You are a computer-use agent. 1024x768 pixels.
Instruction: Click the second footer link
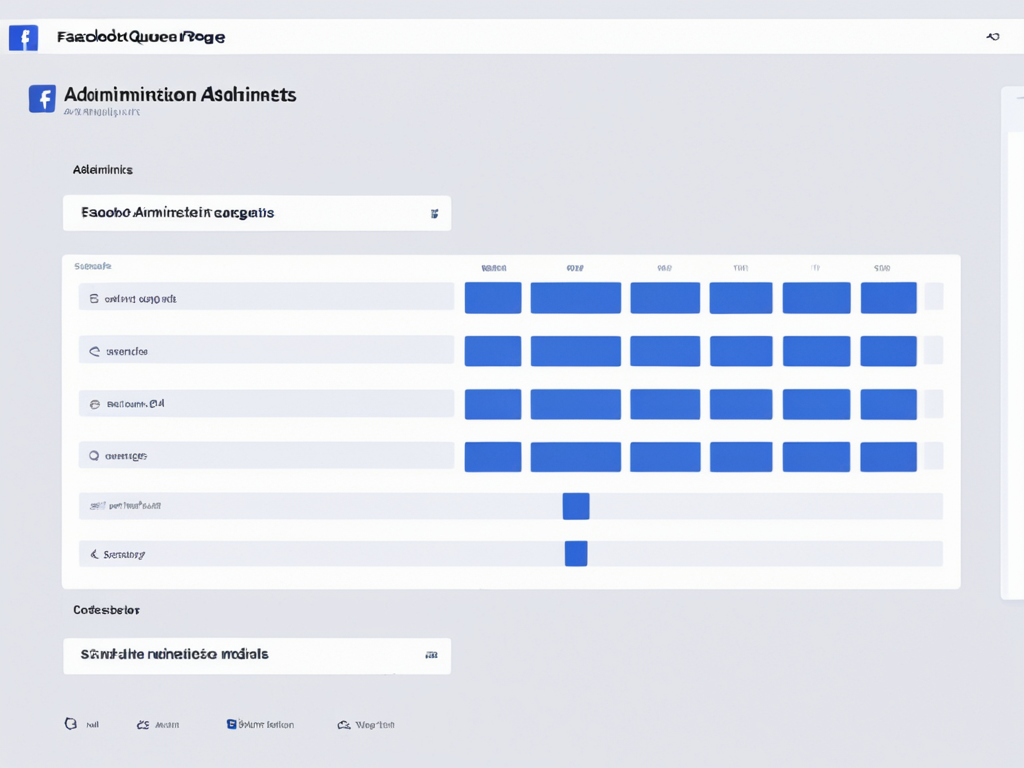(x=158, y=724)
